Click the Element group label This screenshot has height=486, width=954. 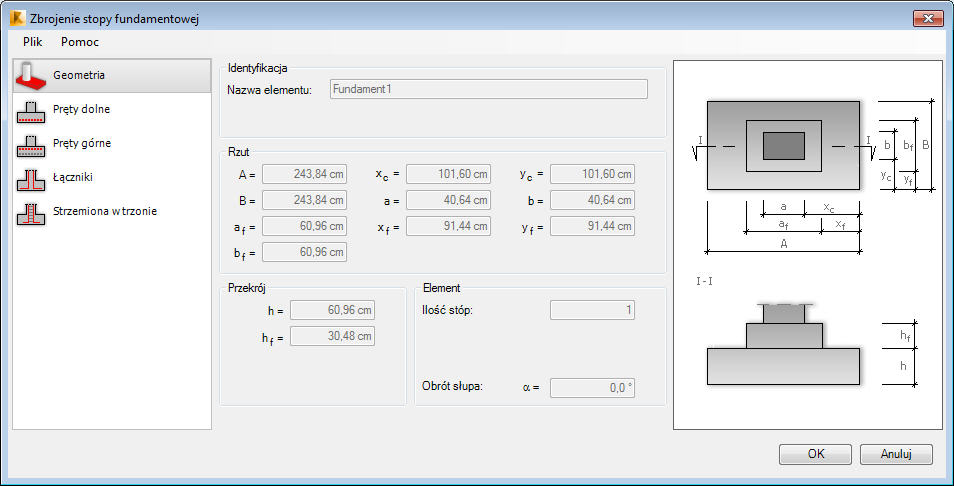(x=442, y=288)
